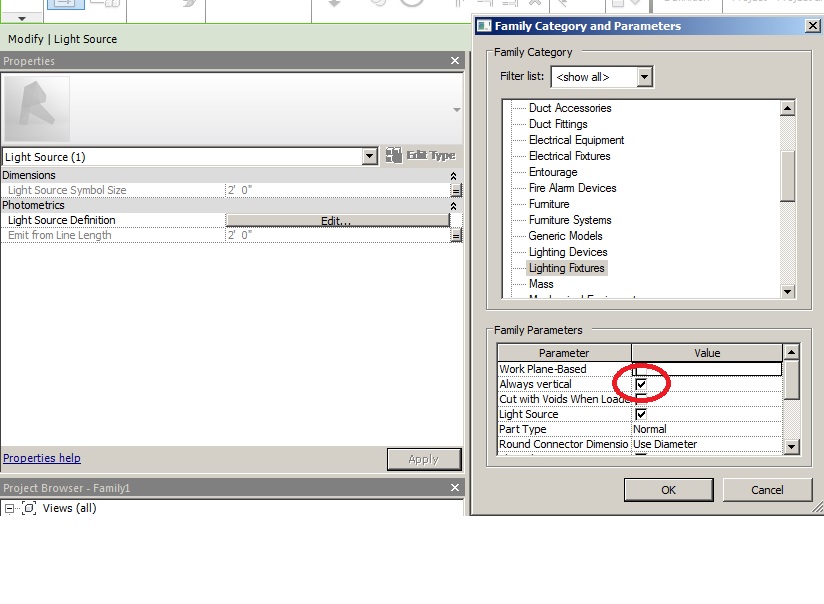Screen dimensions: 824x604
Task: Open the Light Source type selector dropdown
Action: pos(369,157)
